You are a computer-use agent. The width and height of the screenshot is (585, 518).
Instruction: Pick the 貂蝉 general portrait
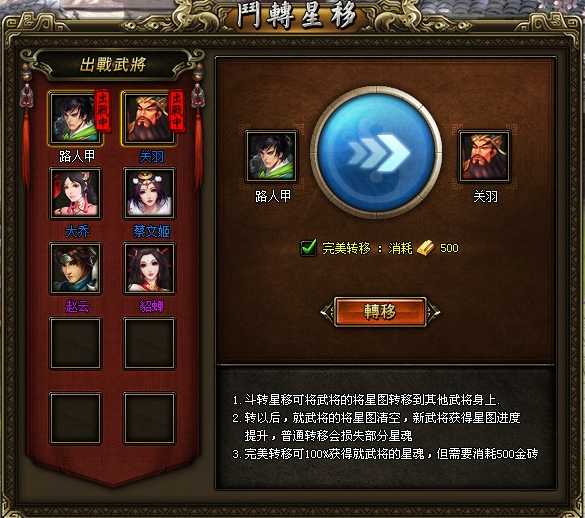click(149, 268)
